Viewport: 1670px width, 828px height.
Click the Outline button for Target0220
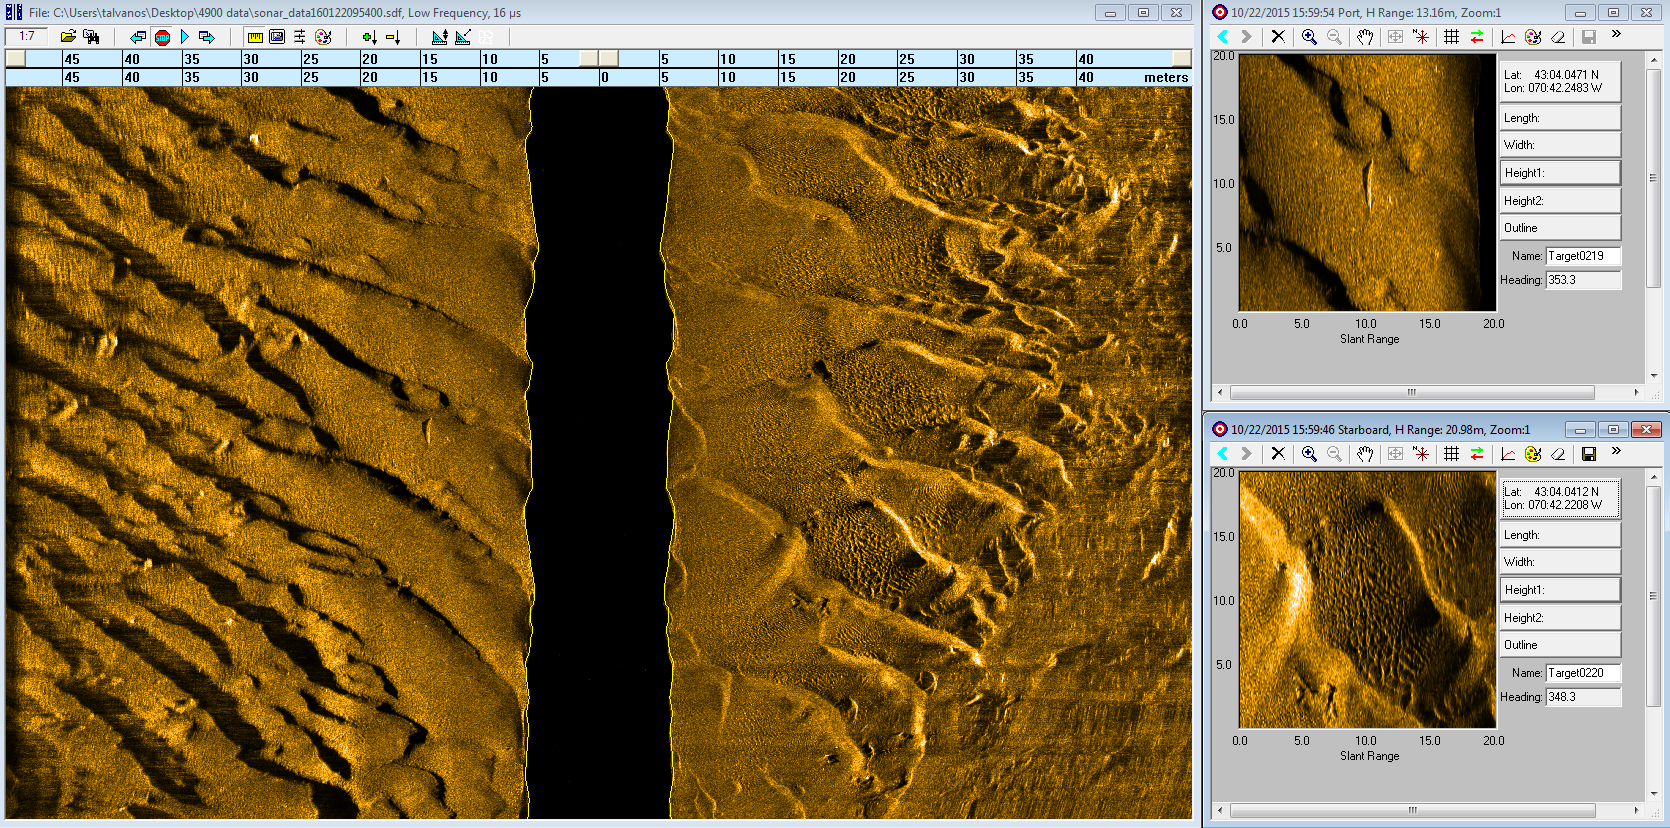pyautogui.click(x=1559, y=645)
